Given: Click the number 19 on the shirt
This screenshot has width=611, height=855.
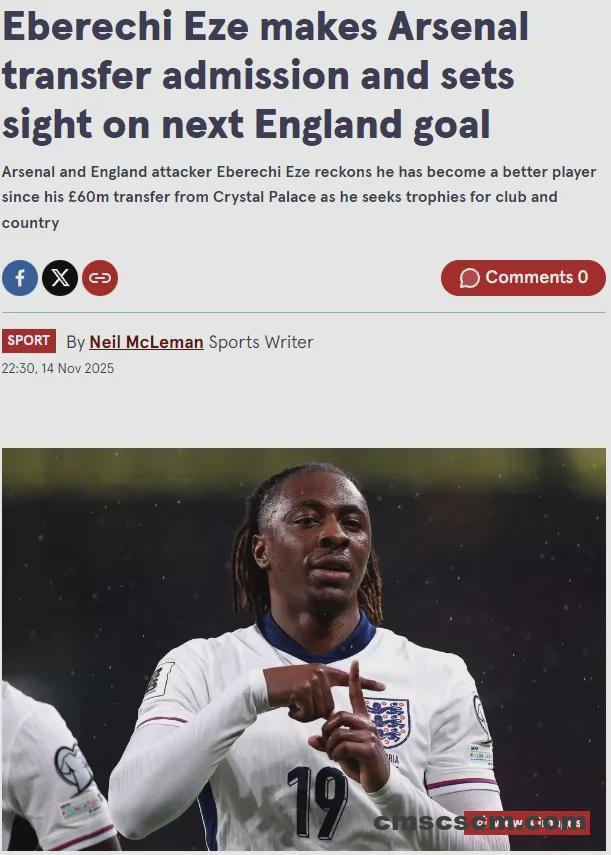Looking at the screenshot, I should point(317,802).
